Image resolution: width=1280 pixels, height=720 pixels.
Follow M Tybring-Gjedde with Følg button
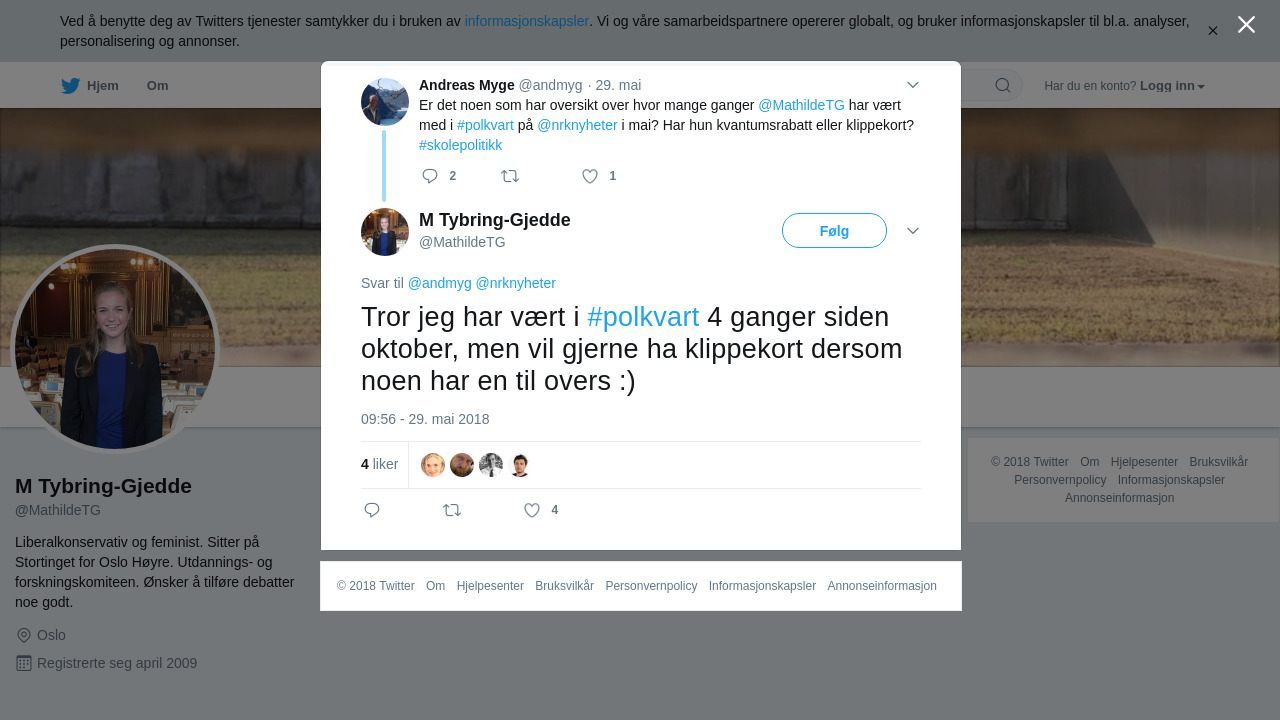click(834, 231)
